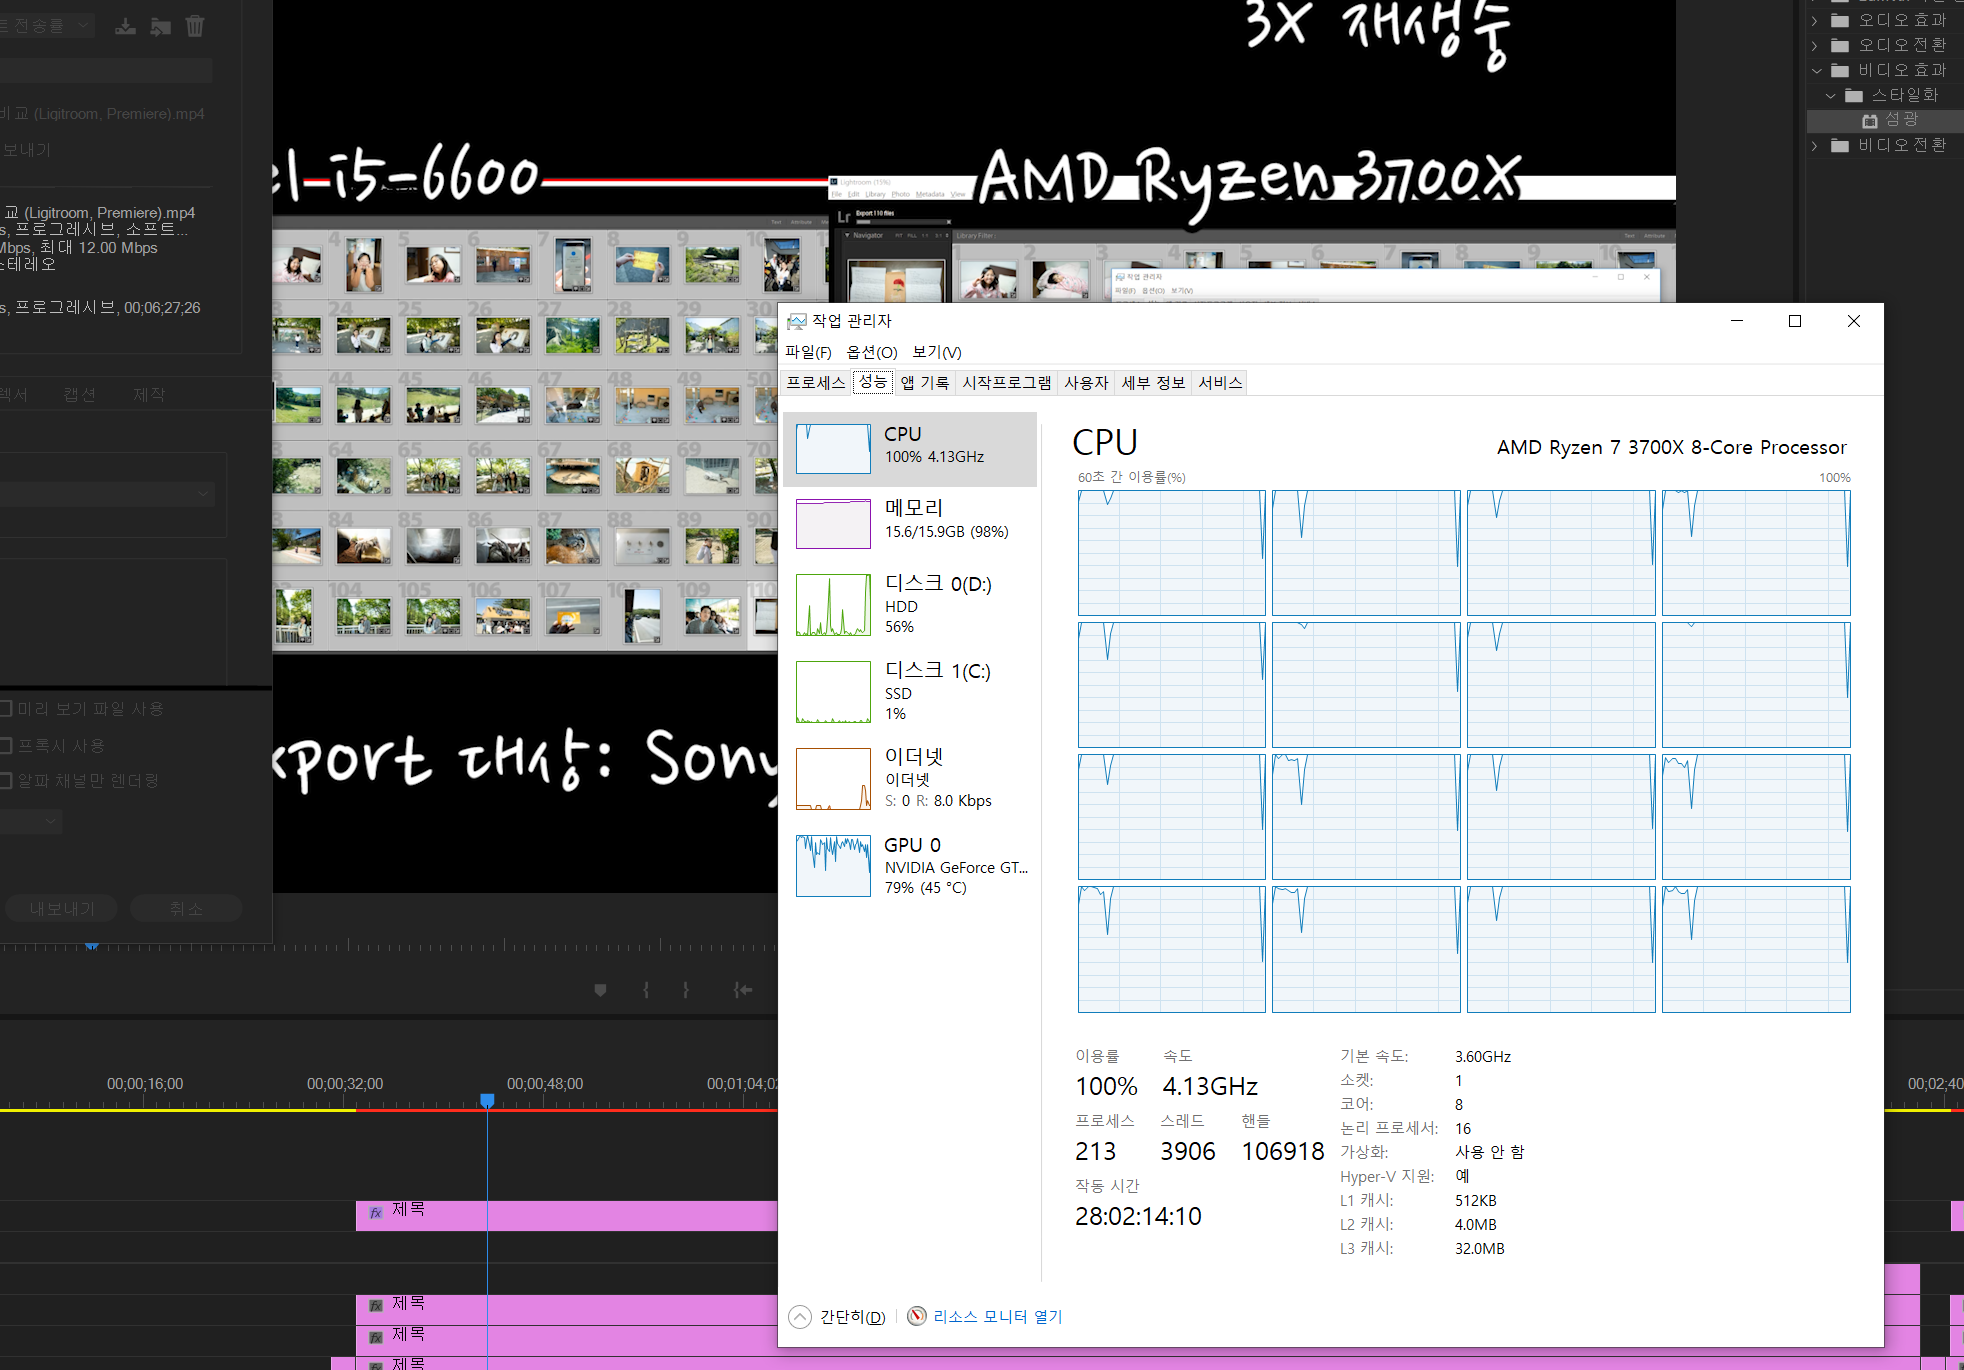Click the Add Marker icon below preview
Viewport: 1964px width, 1370px height.
pos(600,990)
